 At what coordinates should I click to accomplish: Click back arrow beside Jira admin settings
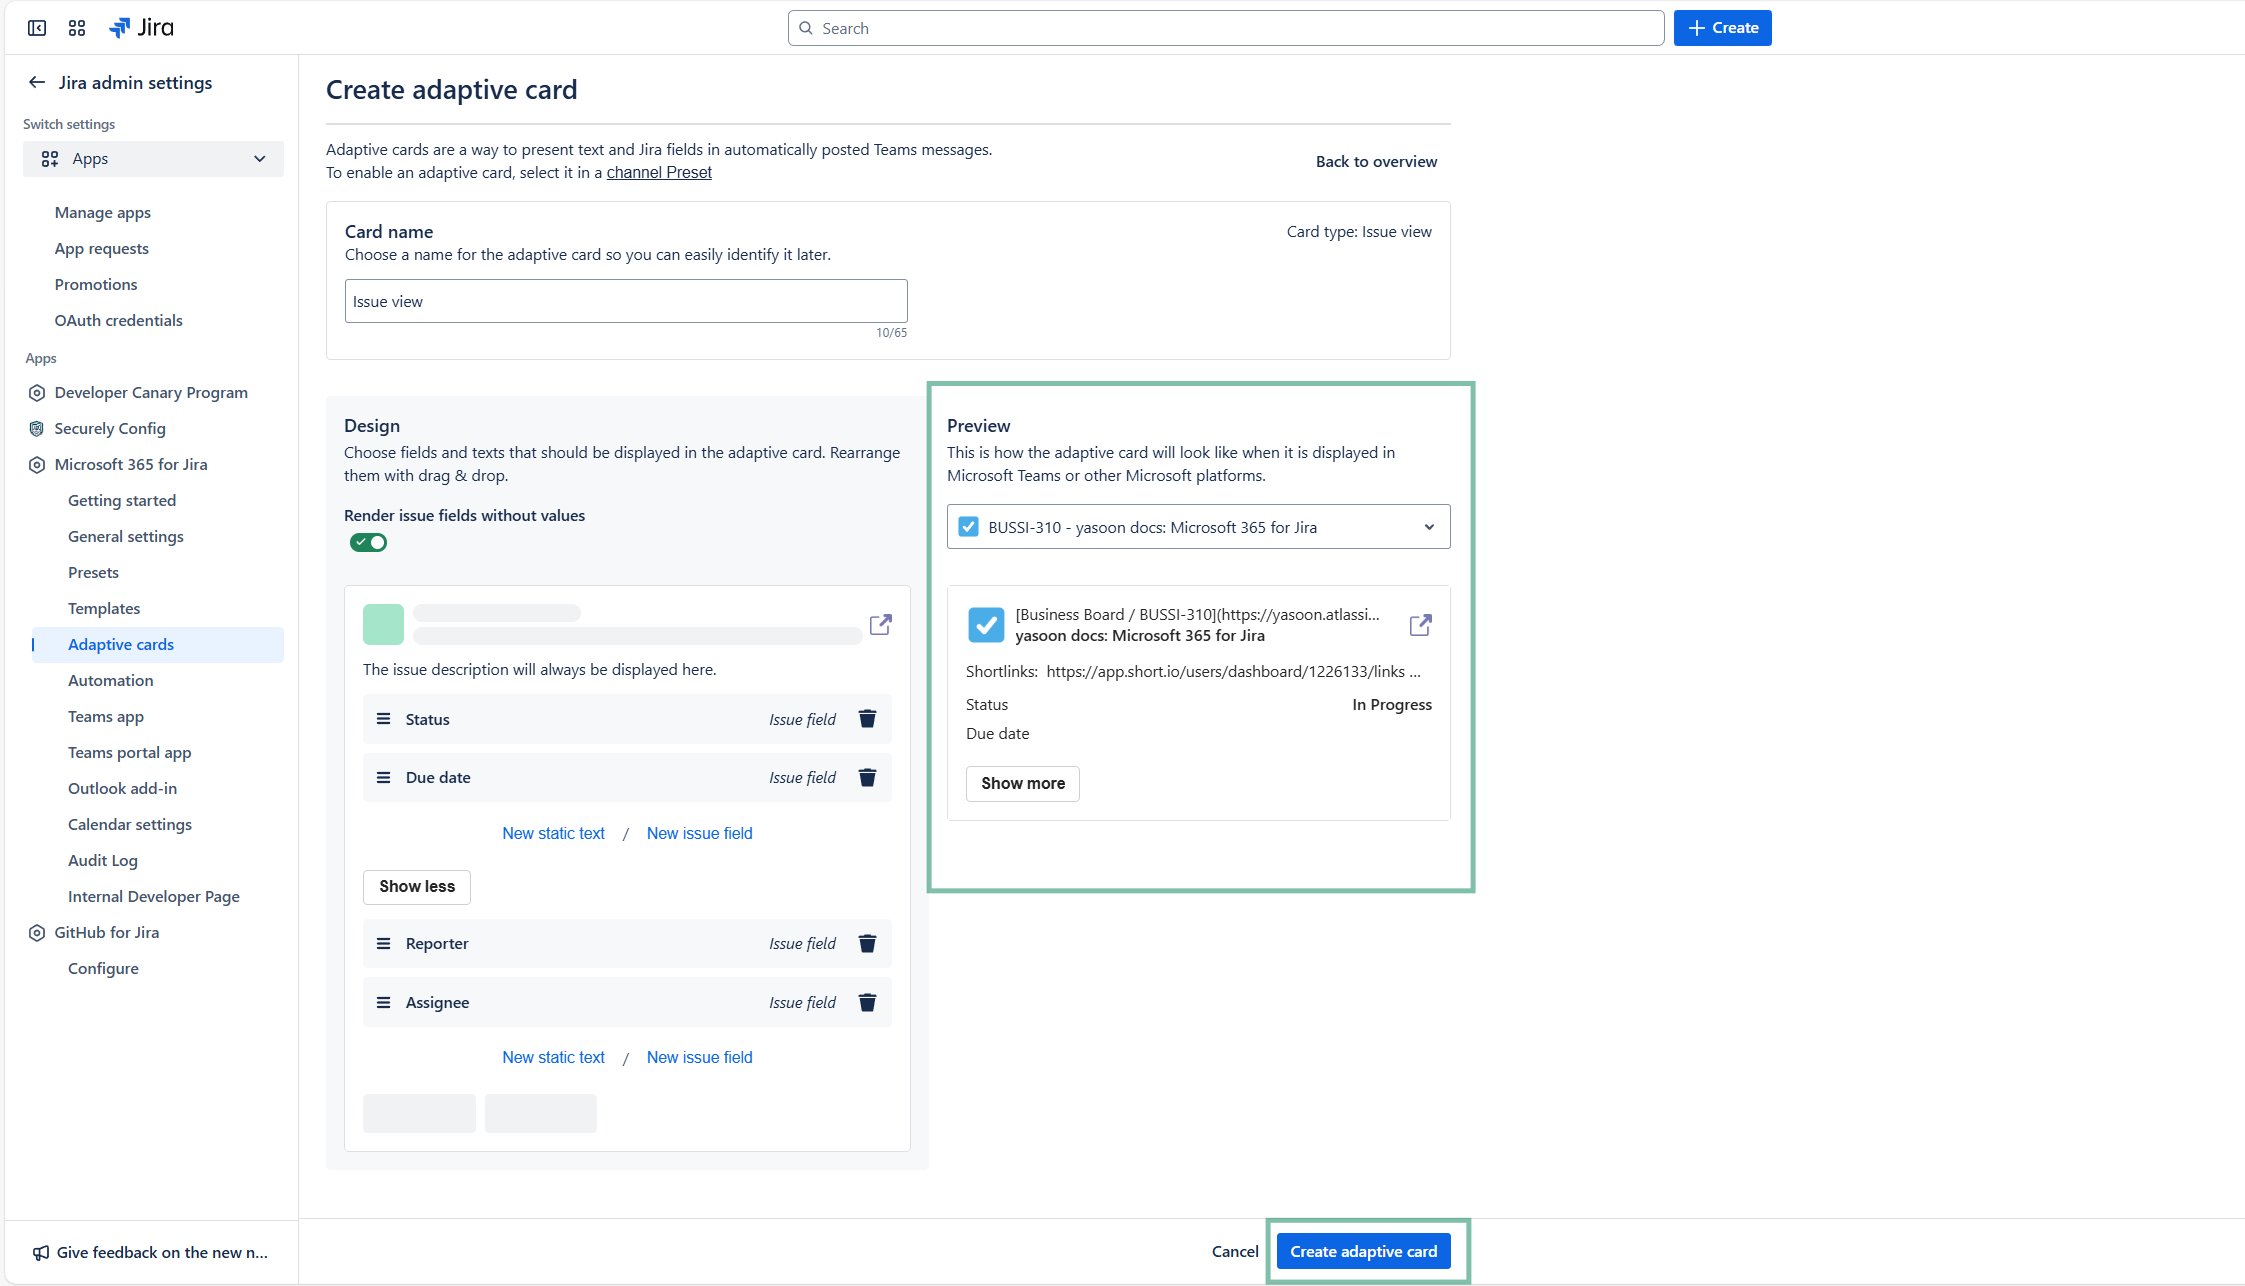(x=37, y=83)
